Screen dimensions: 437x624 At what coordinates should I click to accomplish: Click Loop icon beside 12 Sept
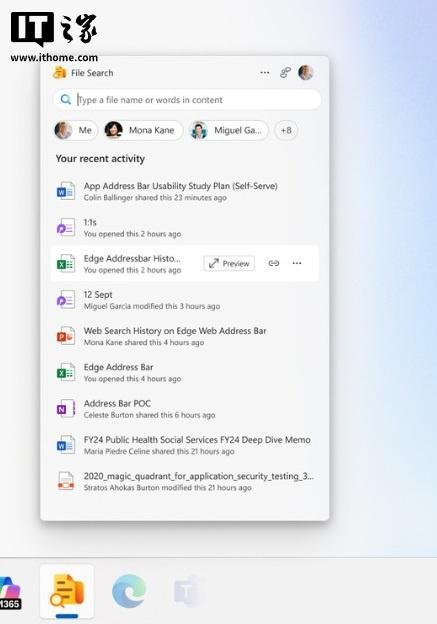pos(66,300)
